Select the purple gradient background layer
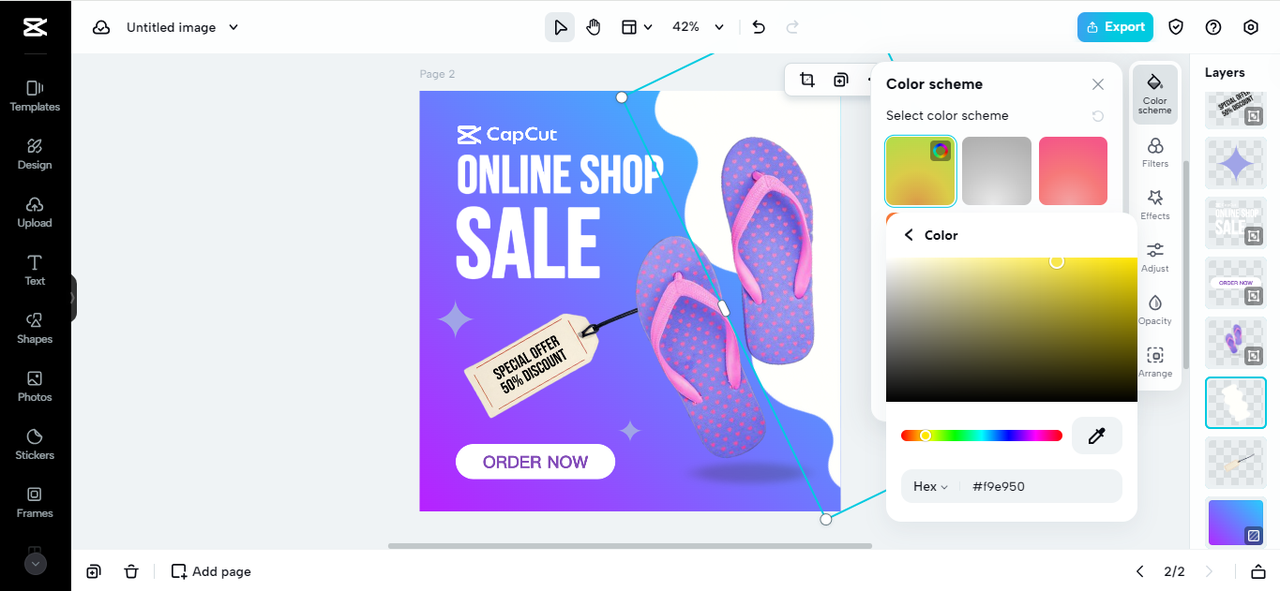 pos(1236,523)
